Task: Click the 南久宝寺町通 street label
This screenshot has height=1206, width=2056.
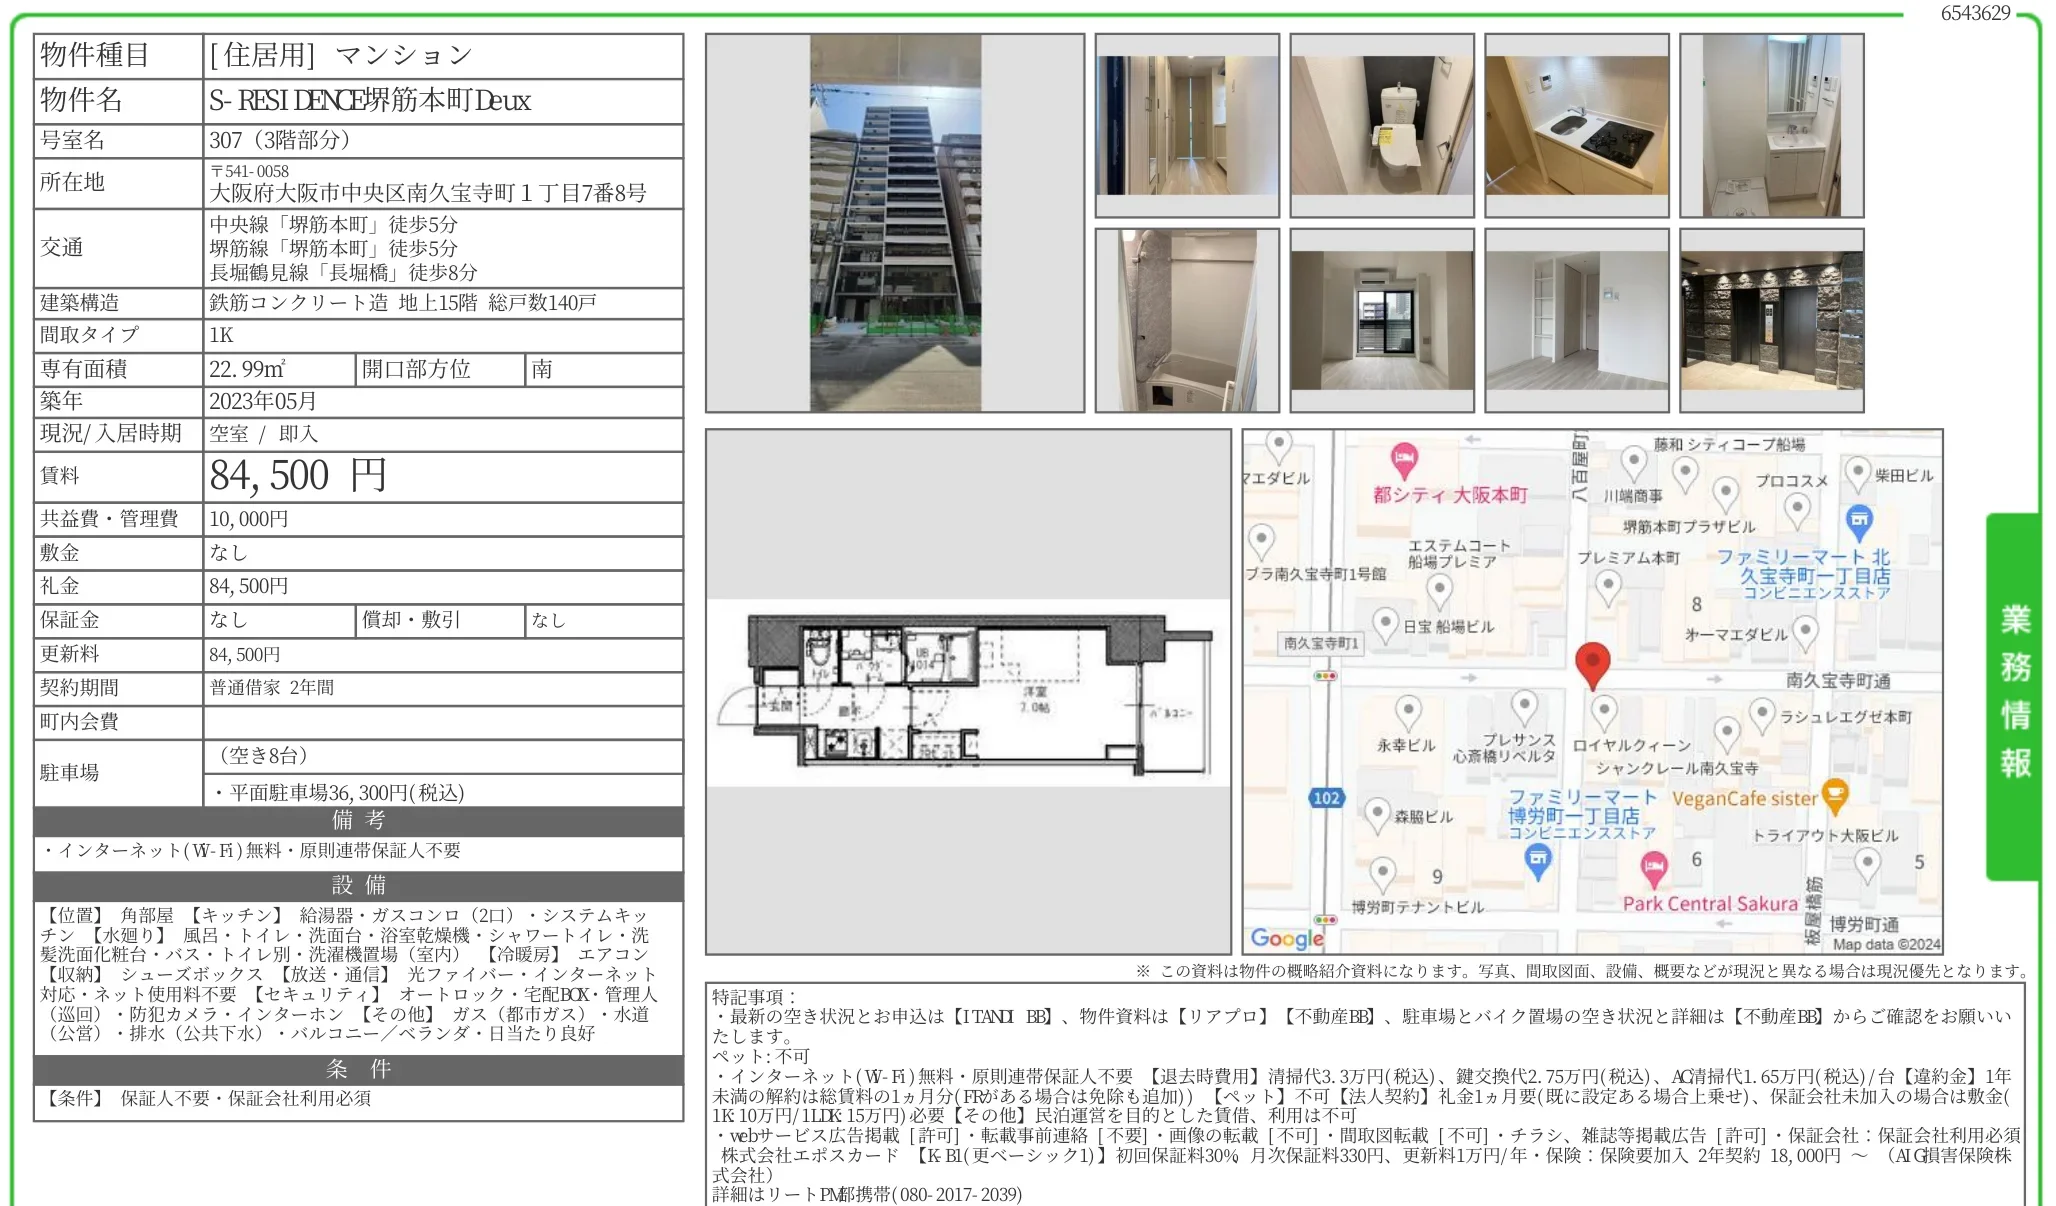Action: 1838,681
